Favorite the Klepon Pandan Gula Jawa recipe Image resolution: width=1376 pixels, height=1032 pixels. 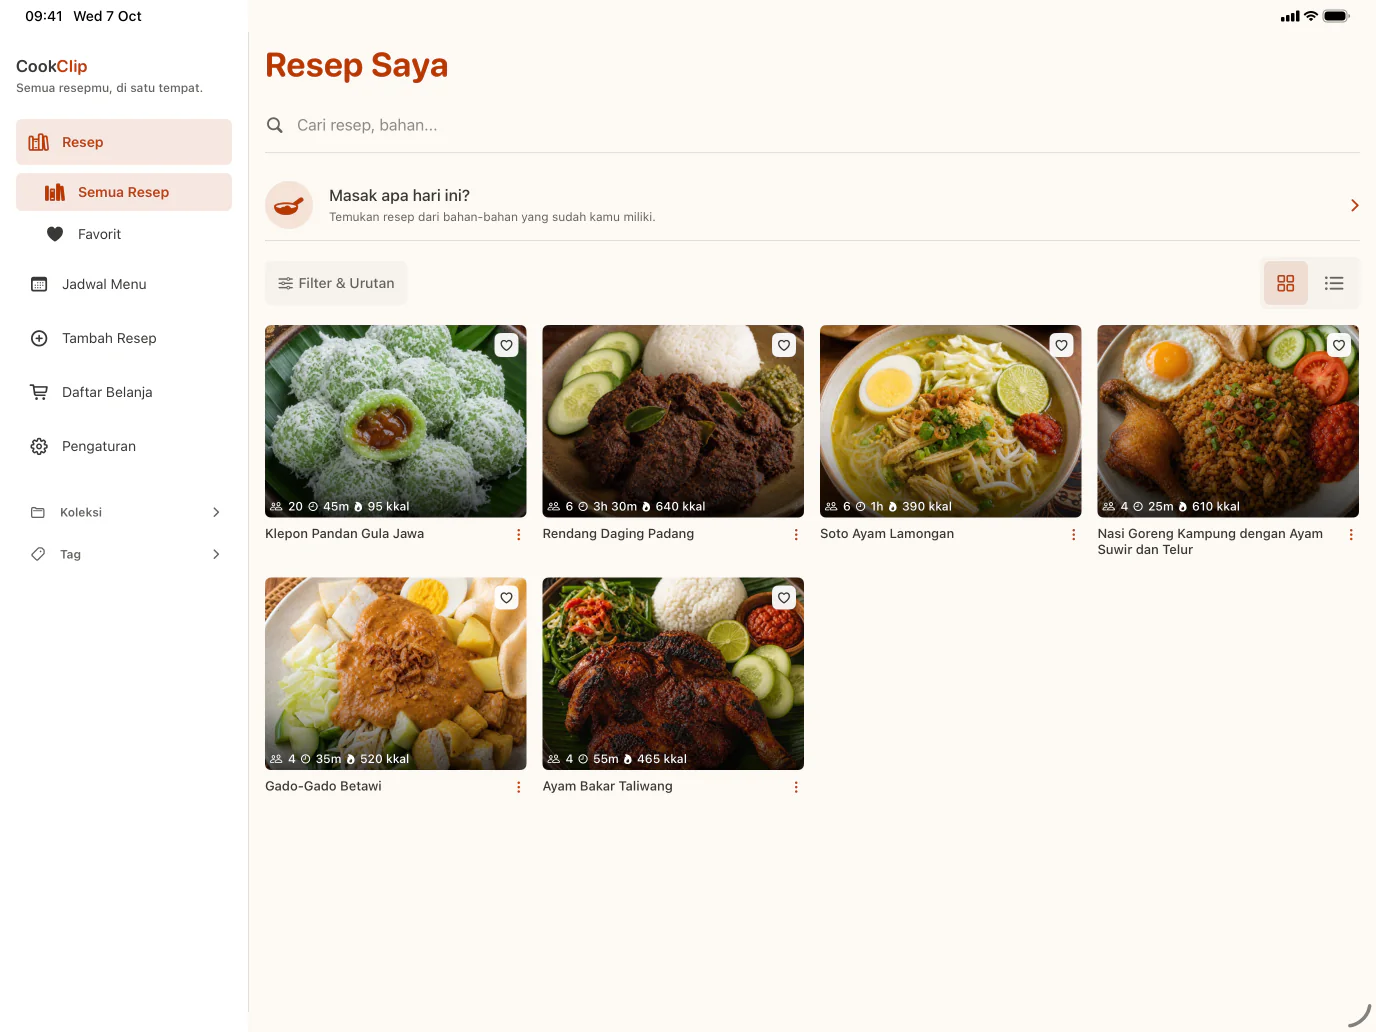pyautogui.click(x=507, y=345)
